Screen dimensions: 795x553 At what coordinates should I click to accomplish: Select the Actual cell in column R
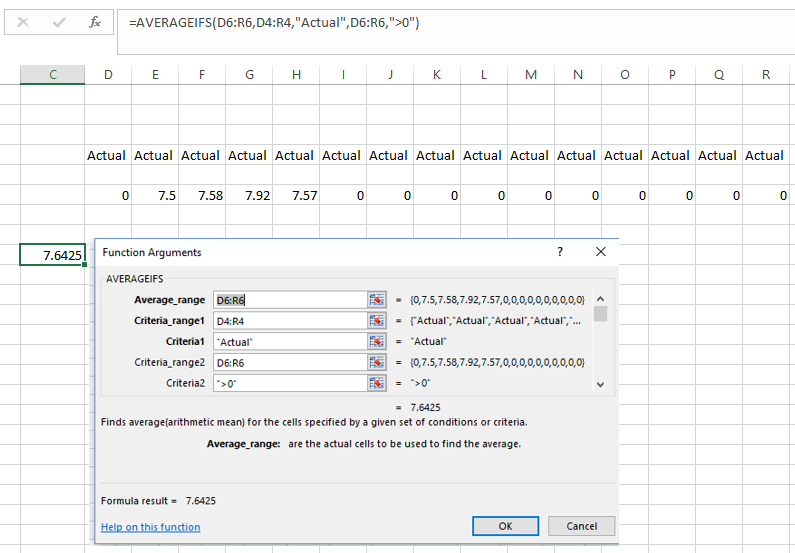pyautogui.click(x=766, y=155)
